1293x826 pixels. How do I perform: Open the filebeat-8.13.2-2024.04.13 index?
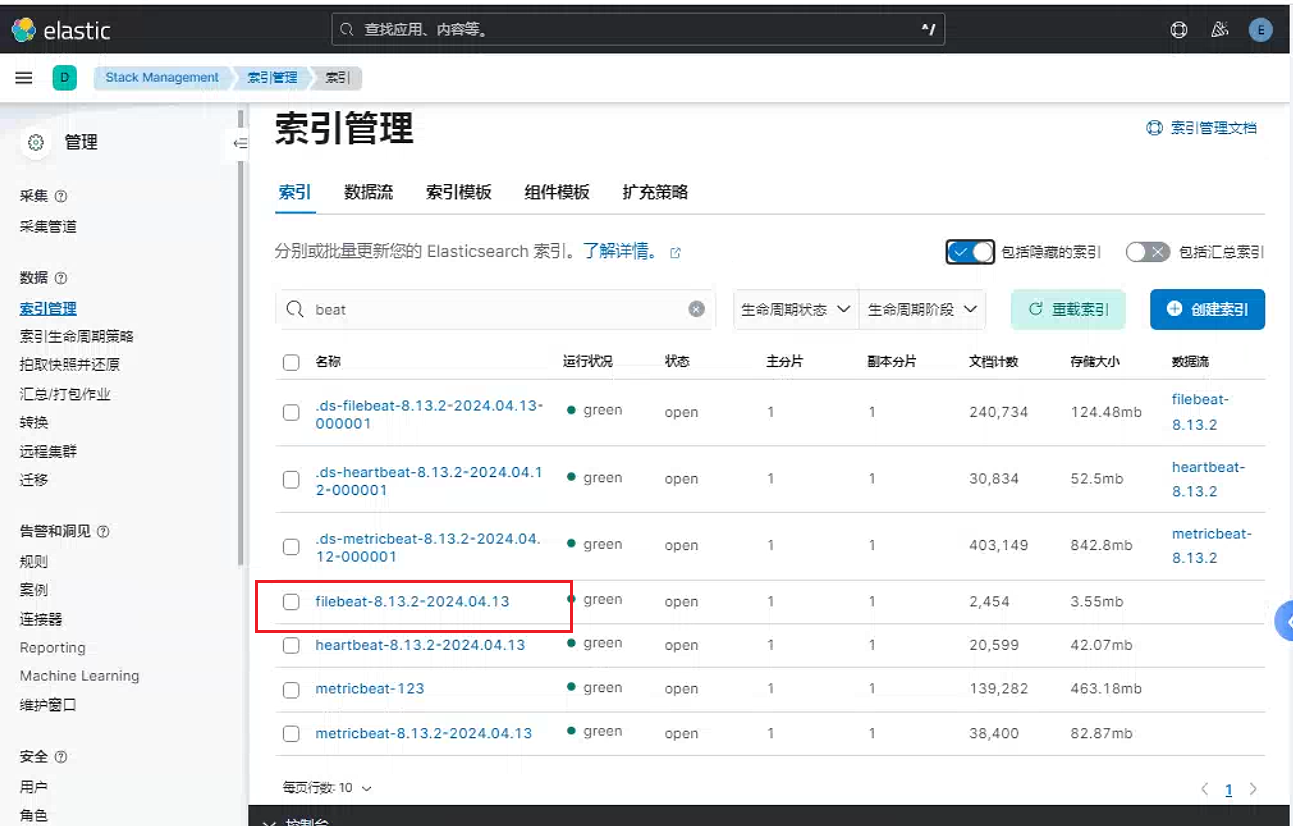[x=412, y=602]
